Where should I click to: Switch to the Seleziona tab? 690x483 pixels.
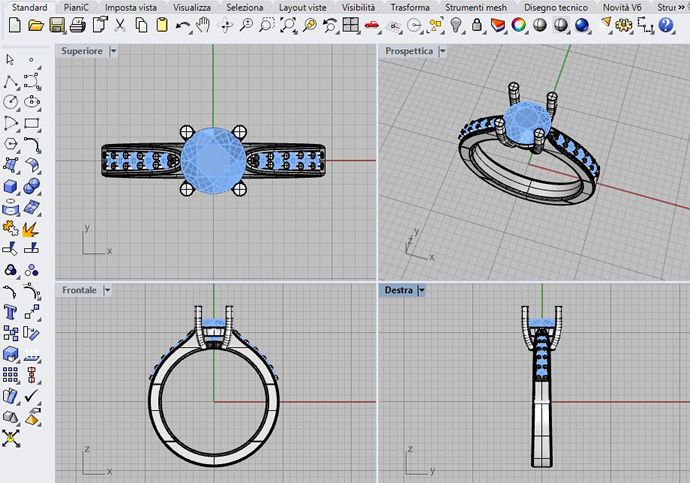245,7
